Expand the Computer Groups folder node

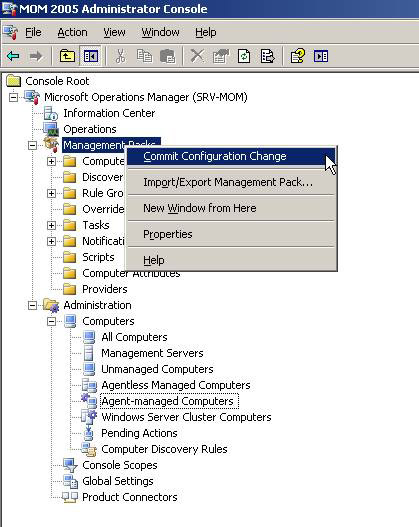click(51, 161)
